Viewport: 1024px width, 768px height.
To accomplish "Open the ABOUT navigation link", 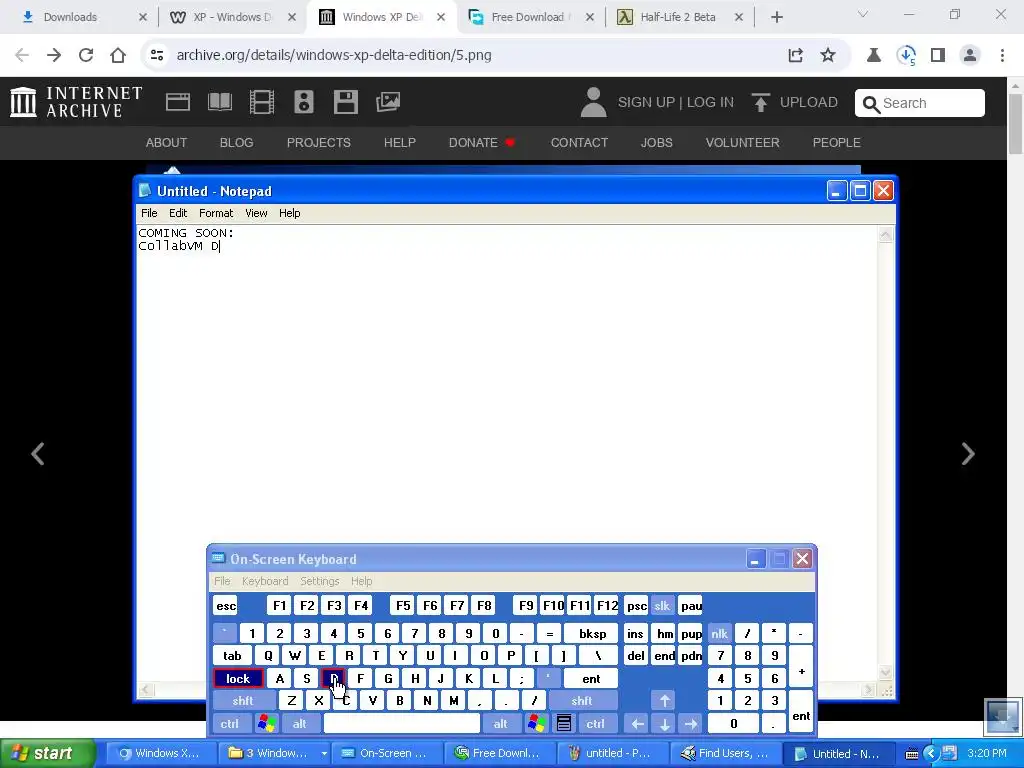I will pyautogui.click(x=166, y=142).
